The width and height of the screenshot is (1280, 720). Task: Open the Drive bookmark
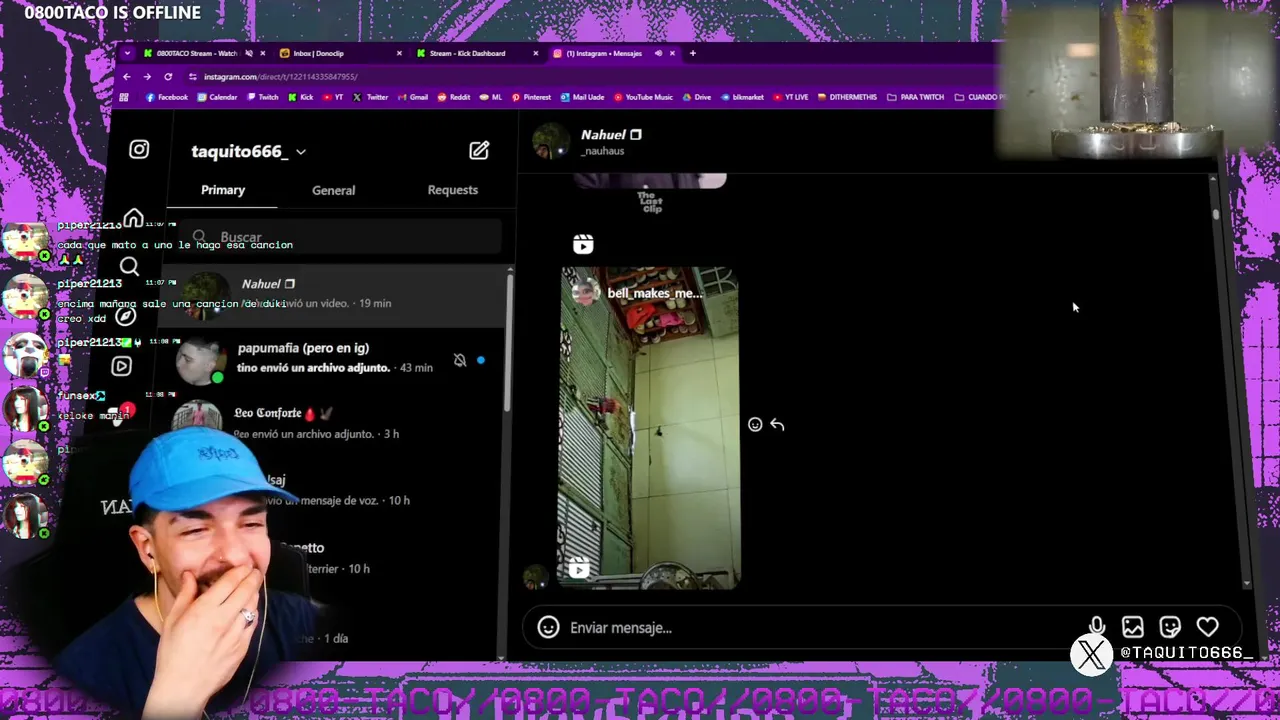pyautogui.click(x=697, y=97)
